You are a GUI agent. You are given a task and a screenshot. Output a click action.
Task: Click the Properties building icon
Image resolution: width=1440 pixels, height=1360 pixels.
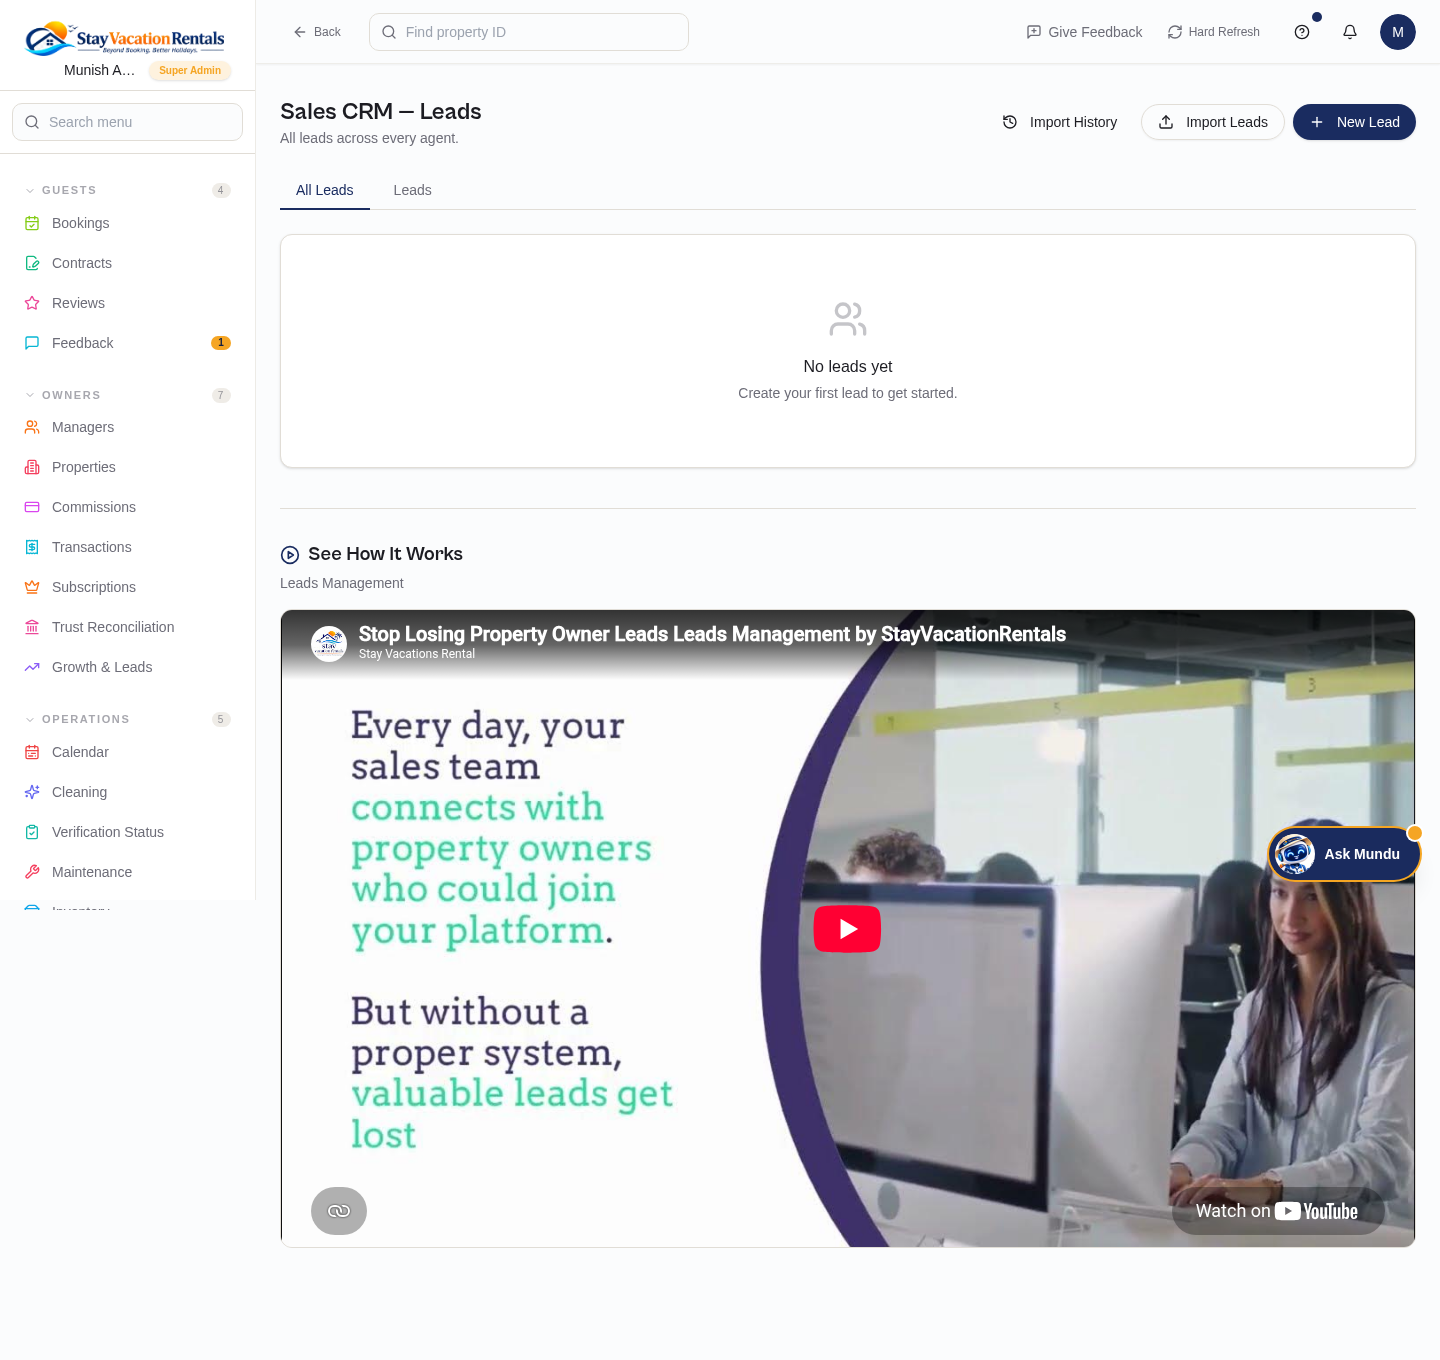(x=32, y=467)
